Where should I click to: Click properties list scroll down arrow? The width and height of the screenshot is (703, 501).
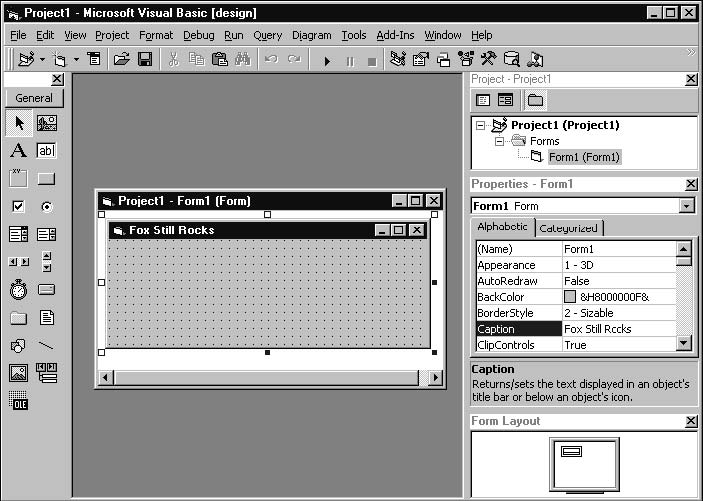[x=683, y=343]
